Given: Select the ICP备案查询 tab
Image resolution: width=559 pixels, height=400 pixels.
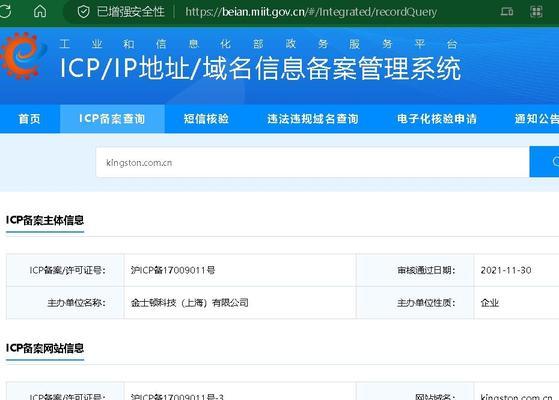Looking at the screenshot, I should 112,119.
